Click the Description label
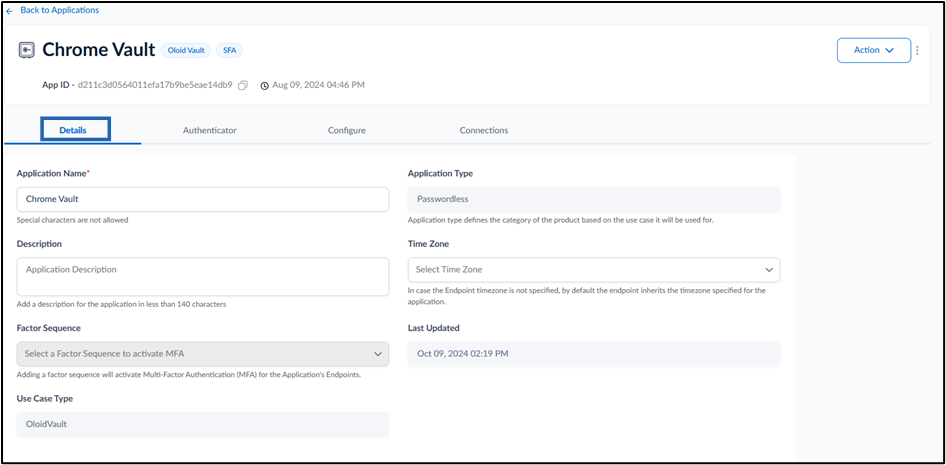Screen dimensions: 946x465 coord(39,244)
